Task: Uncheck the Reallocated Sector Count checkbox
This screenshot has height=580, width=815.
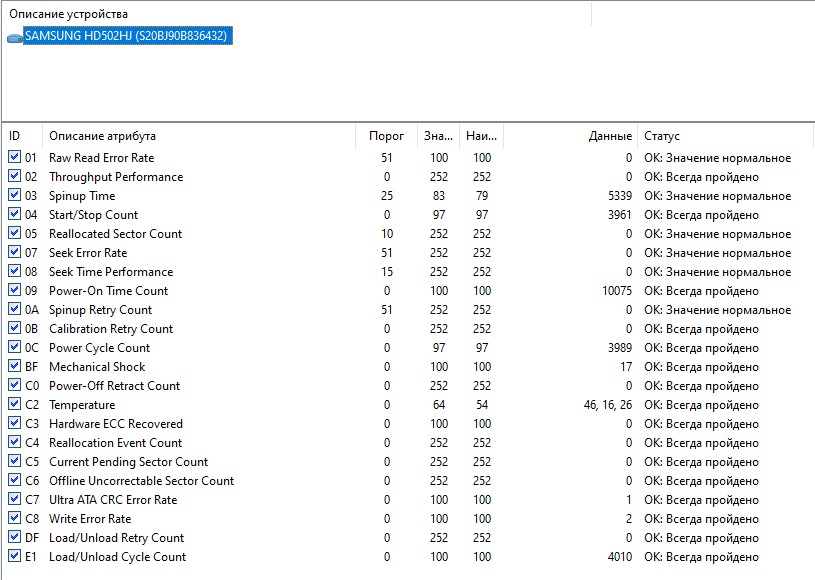Action: [x=14, y=234]
